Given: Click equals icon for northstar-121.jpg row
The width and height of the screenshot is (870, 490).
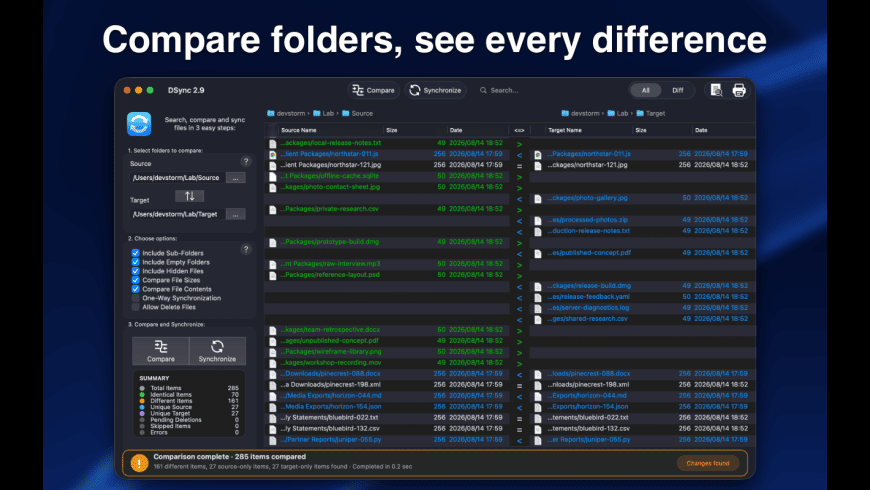Looking at the screenshot, I should 519,166.
